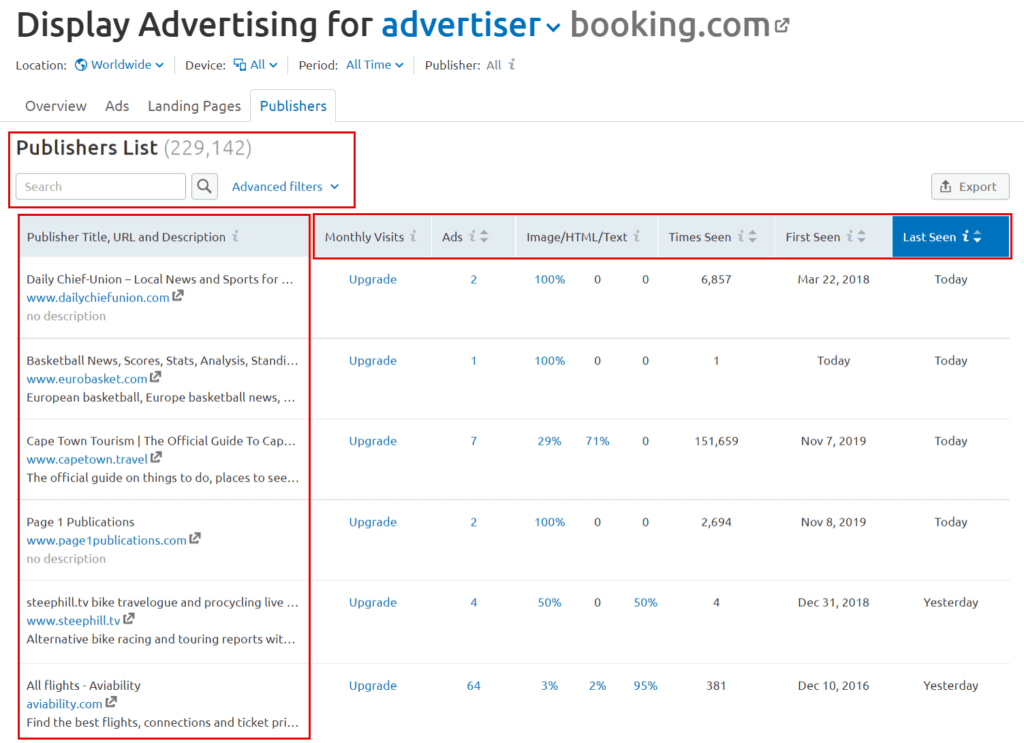Viewport: 1024px width, 743px height.
Task: Open the Device All dropdown
Action: (x=264, y=65)
